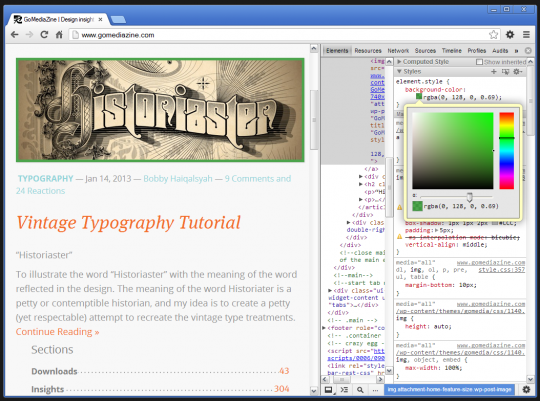This screenshot has width=540, height=401.
Task: Click the breadcrumb ellipsis button
Action: [x=375, y=390]
